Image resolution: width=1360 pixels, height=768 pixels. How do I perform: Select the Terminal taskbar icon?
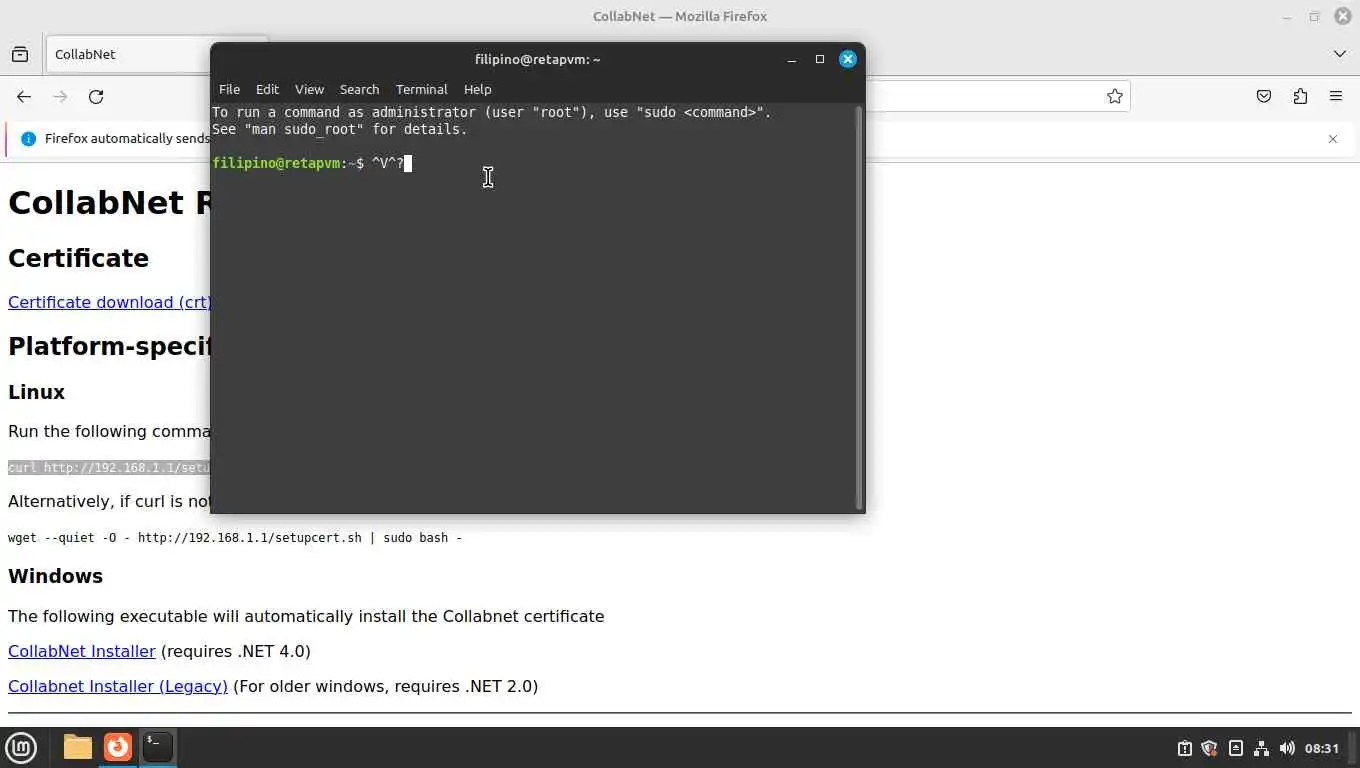pyautogui.click(x=157, y=747)
